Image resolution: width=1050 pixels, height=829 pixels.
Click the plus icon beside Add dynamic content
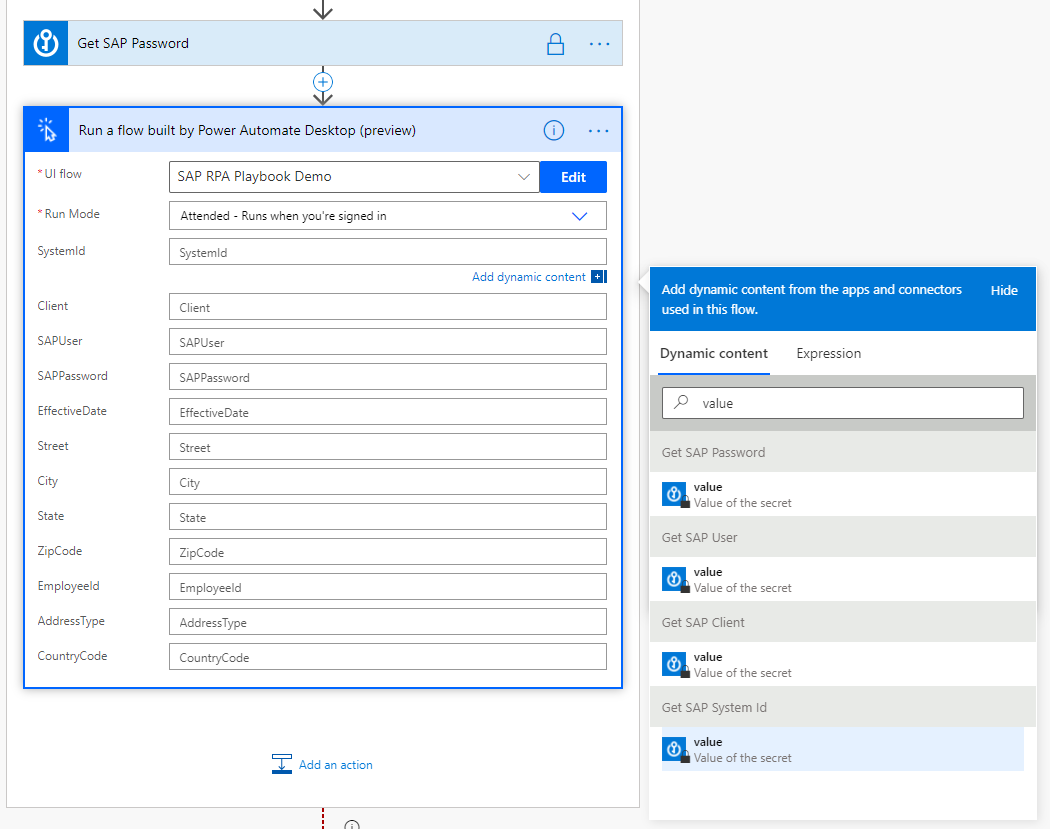pos(598,277)
